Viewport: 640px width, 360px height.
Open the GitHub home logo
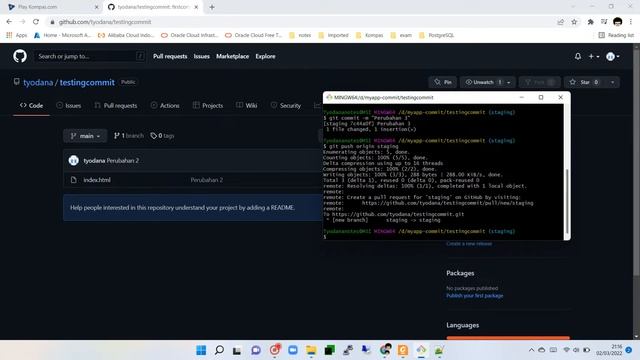[20, 56]
